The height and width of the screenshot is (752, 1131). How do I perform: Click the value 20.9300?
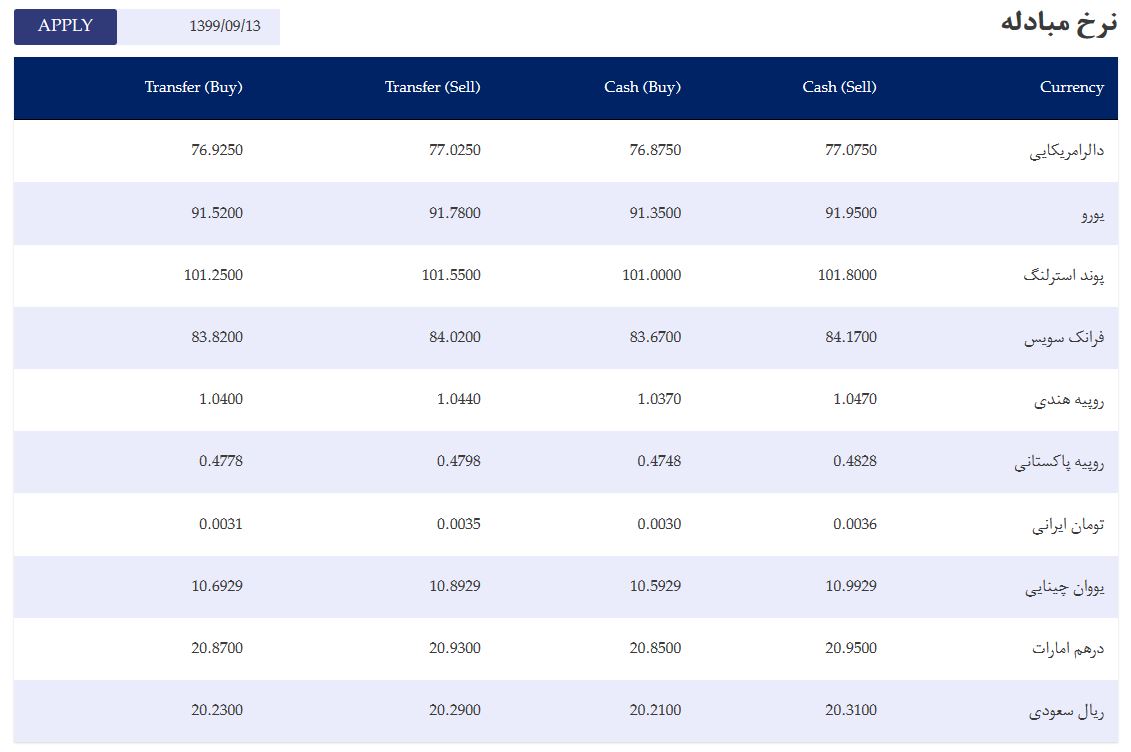[454, 648]
